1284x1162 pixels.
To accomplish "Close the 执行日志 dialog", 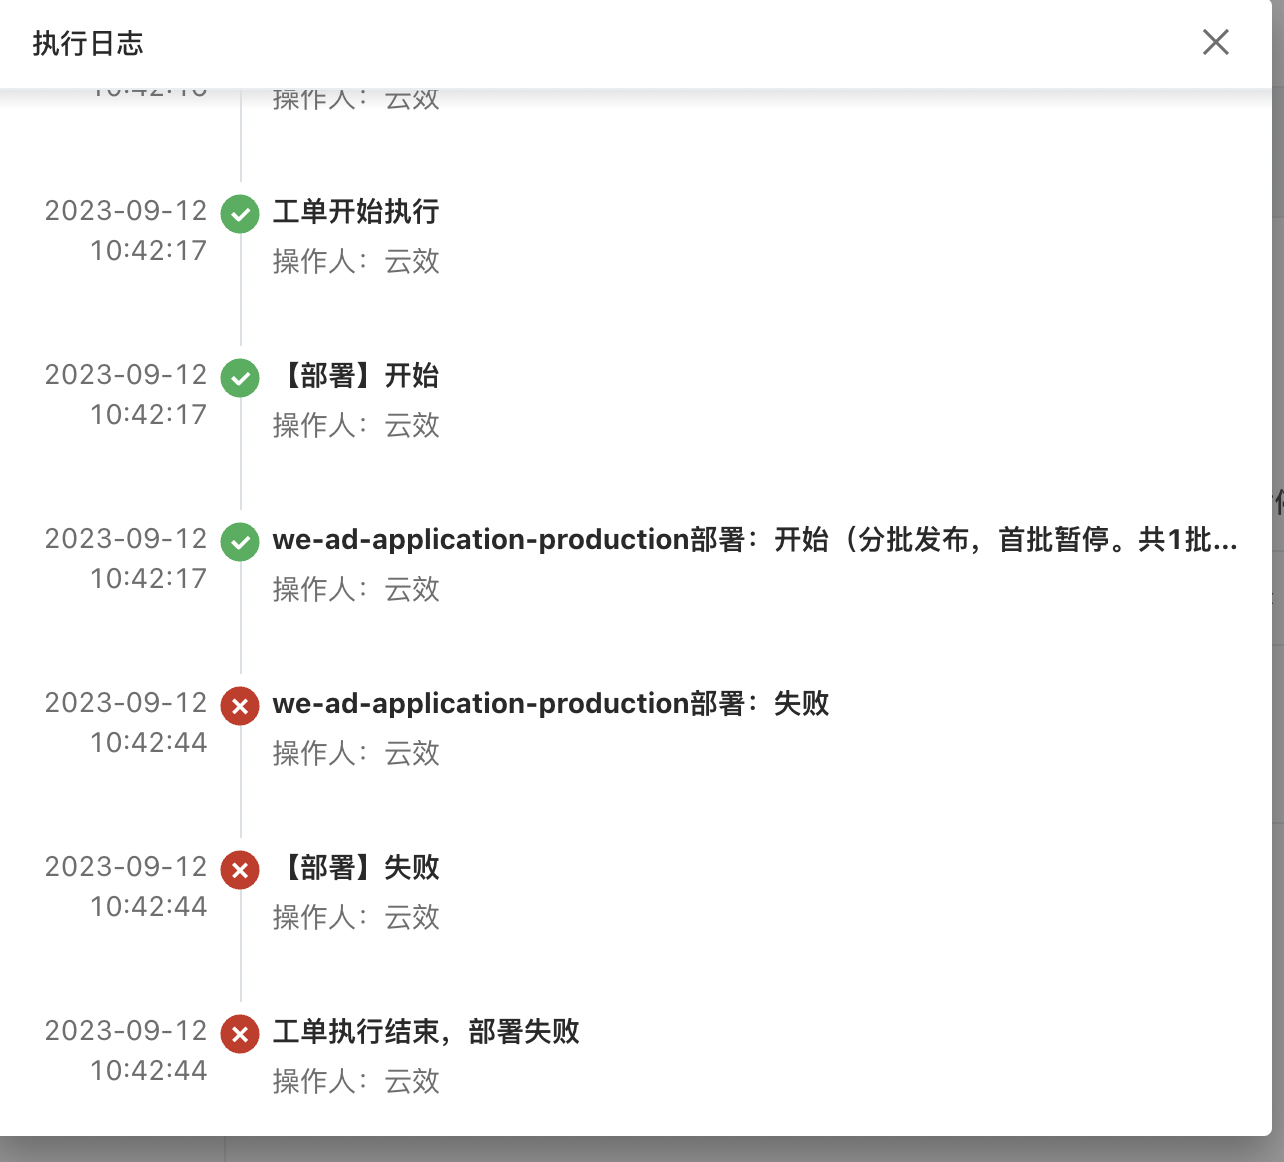I will (x=1215, y=42).
